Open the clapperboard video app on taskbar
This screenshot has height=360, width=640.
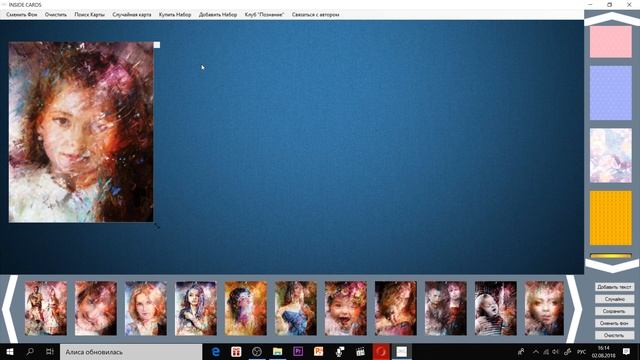tap(360, 352)
